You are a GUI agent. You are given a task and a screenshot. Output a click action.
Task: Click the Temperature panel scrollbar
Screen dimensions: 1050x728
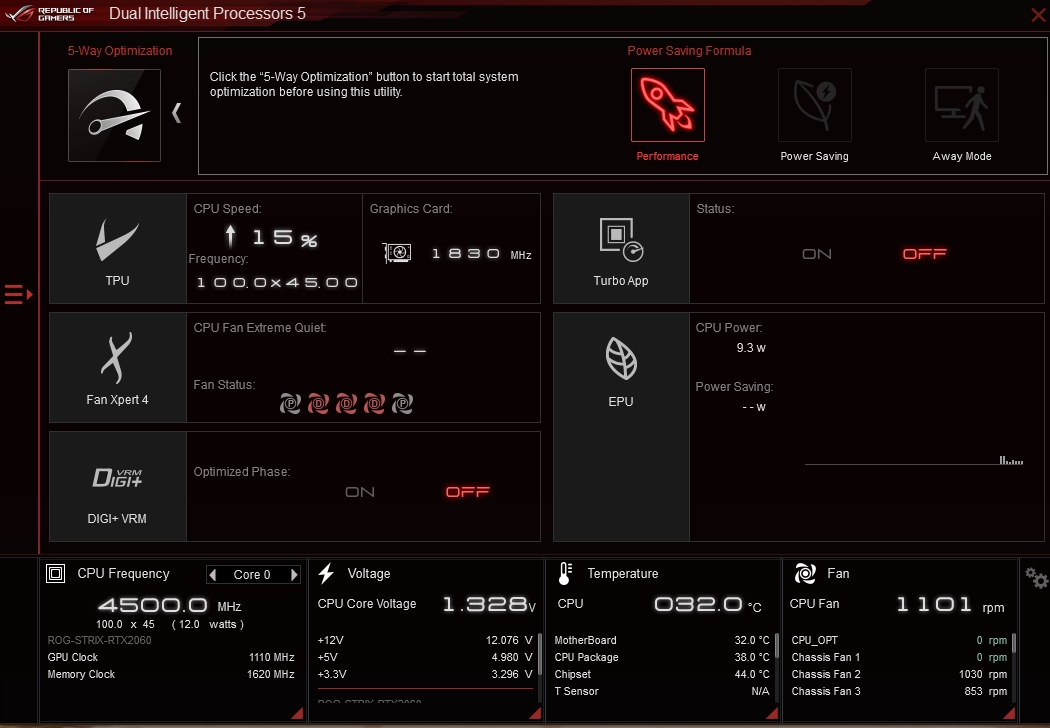coord(777,646)
